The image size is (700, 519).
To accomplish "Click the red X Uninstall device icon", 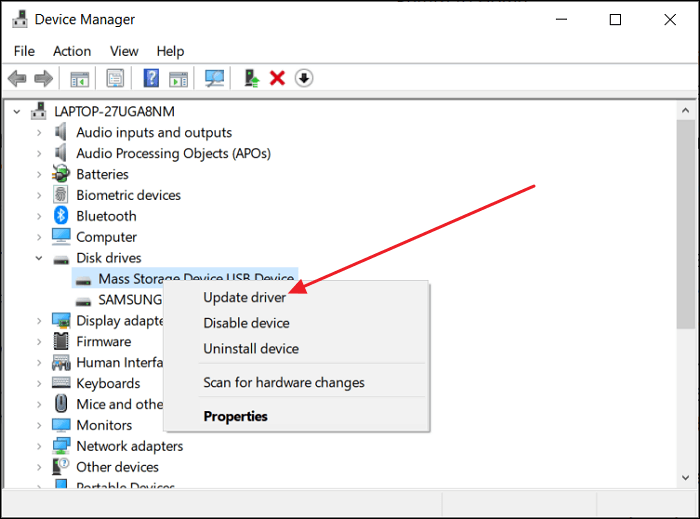I will point(278,78).
